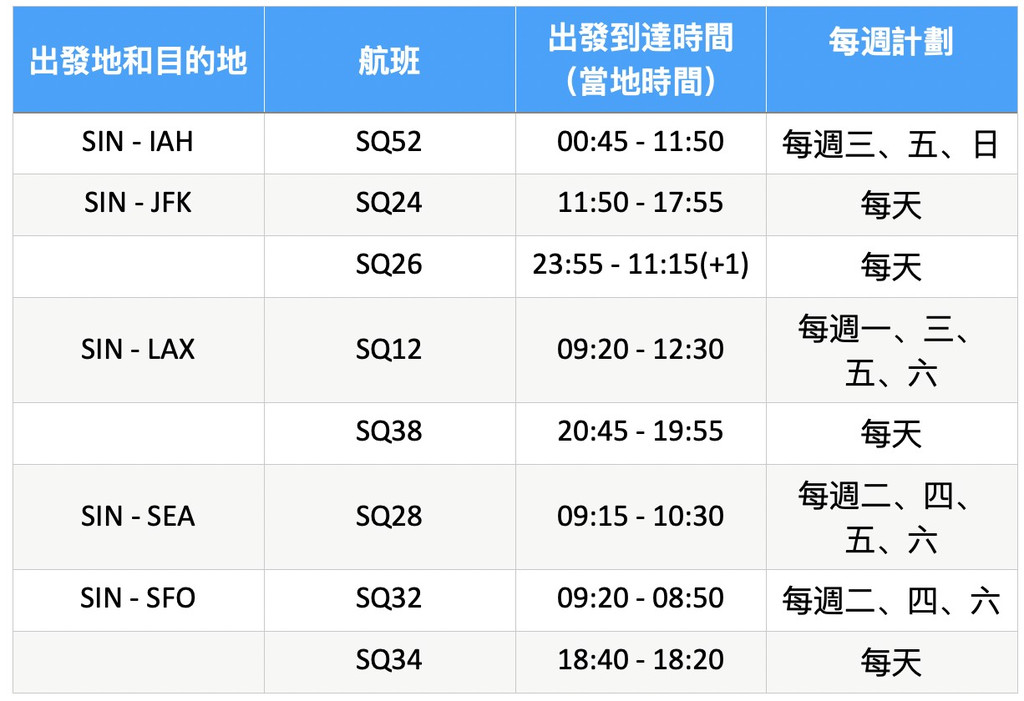Click the SIN - SFO route cell

pyautogui.click(x=138, y=598)
